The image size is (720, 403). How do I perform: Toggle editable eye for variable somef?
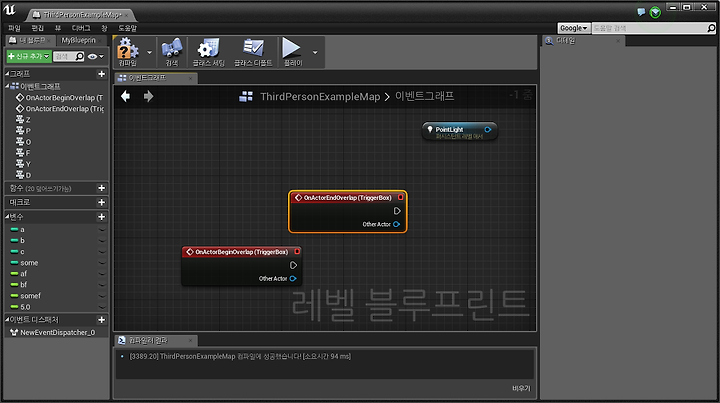102,296
